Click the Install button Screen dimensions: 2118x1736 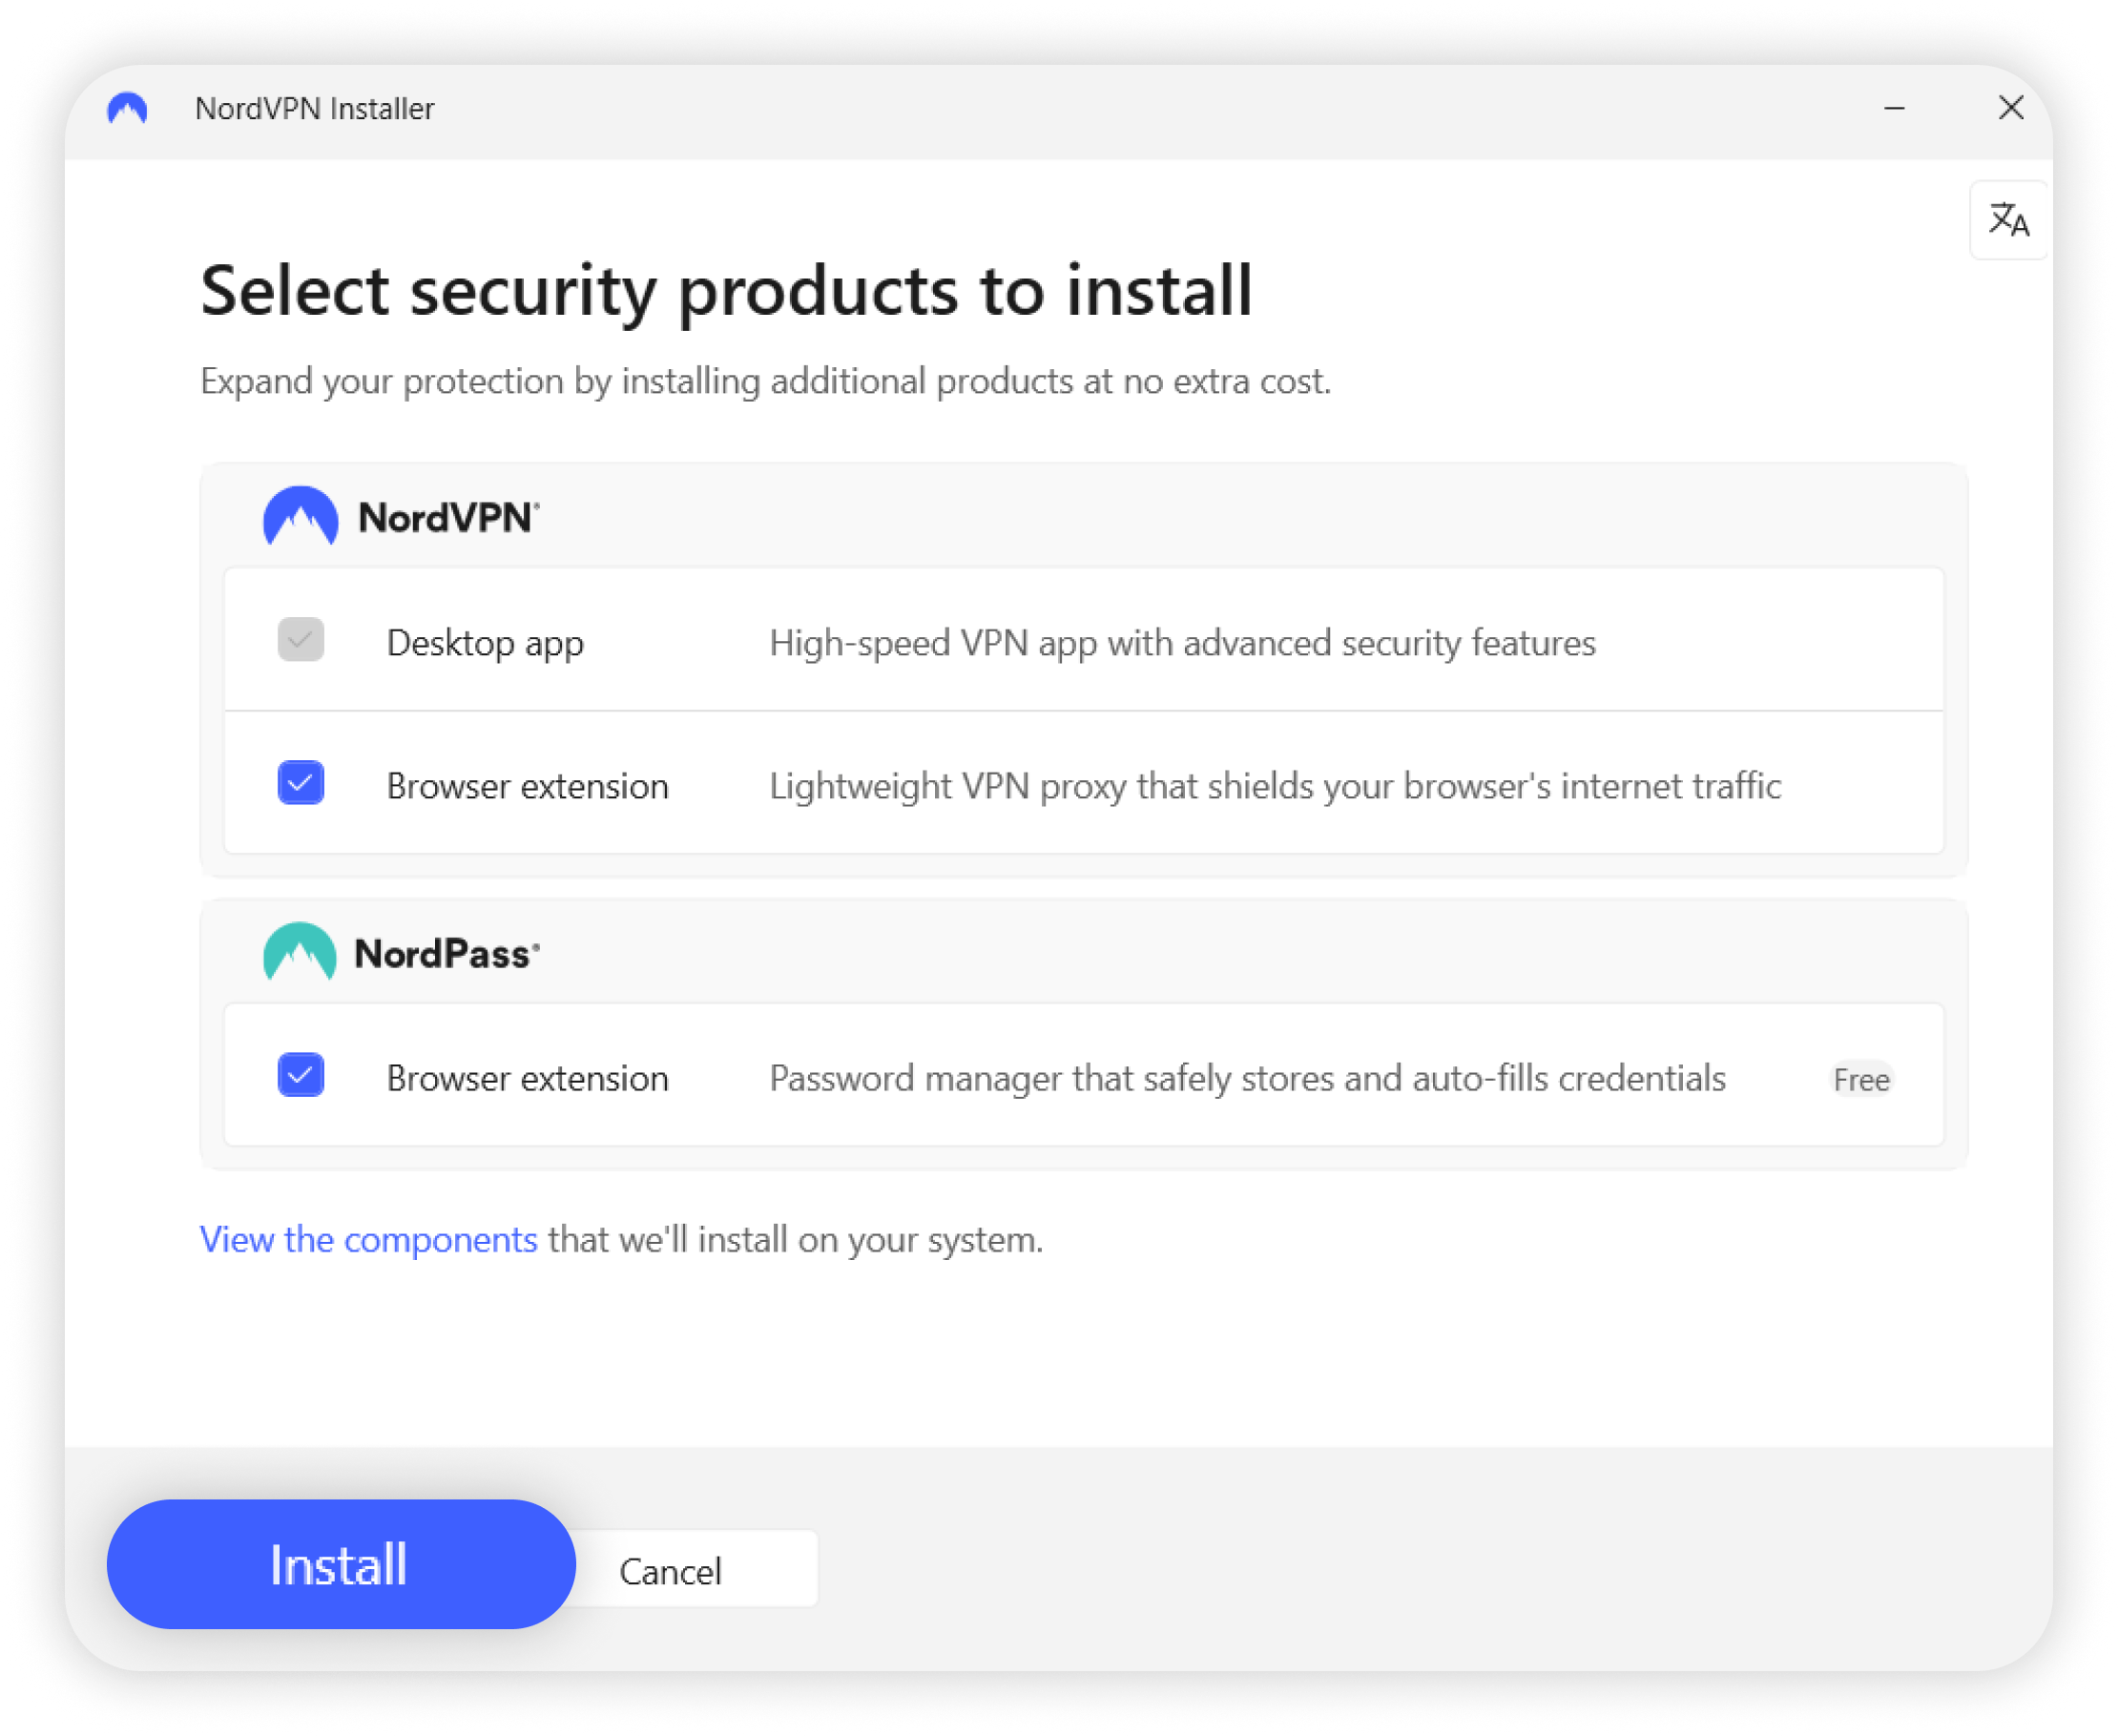pyautogui.click(x=341, y=1564)
